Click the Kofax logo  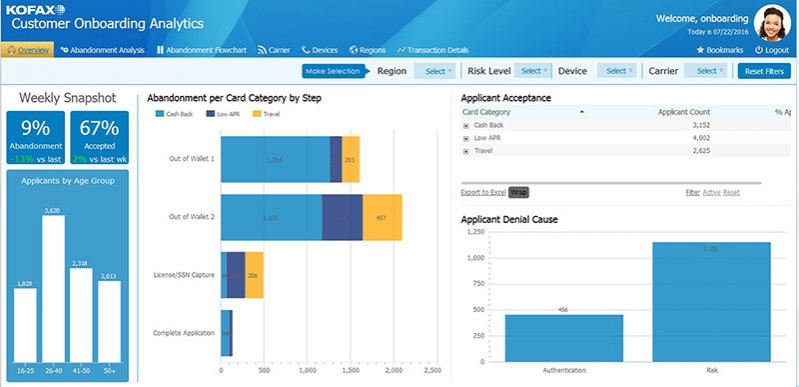click(x=36, y=9)
